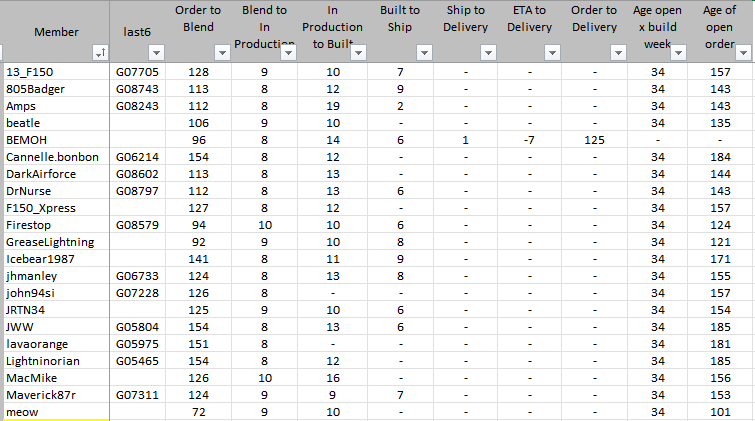Select the Member header cell
This screenshot has width=755, height=421.
tap(56, 32)
